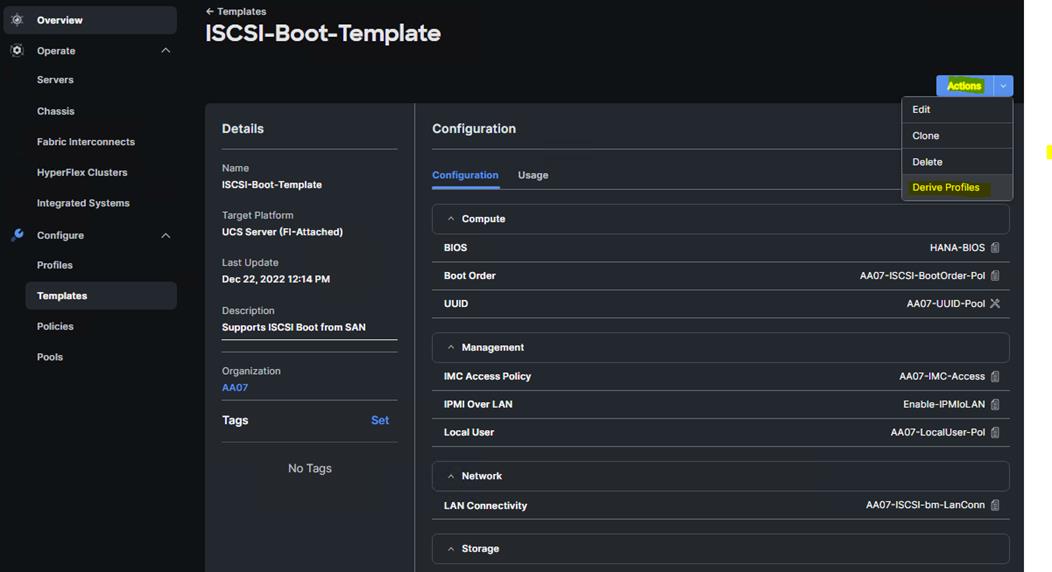Image resolution: width=1052 pixels, height=572 pixels.
Task: Click the Overview gear icon in sidebar
Action: (x=17, y=20)
